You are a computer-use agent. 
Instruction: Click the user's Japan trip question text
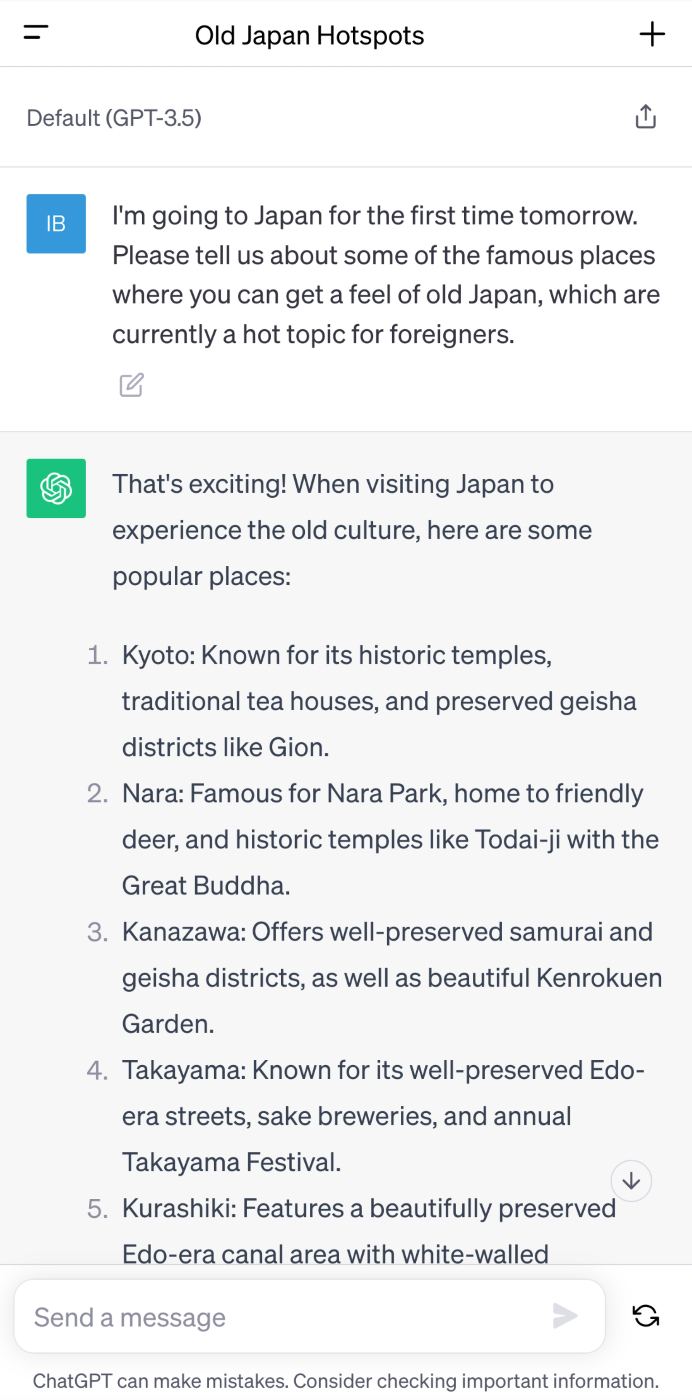385,275
